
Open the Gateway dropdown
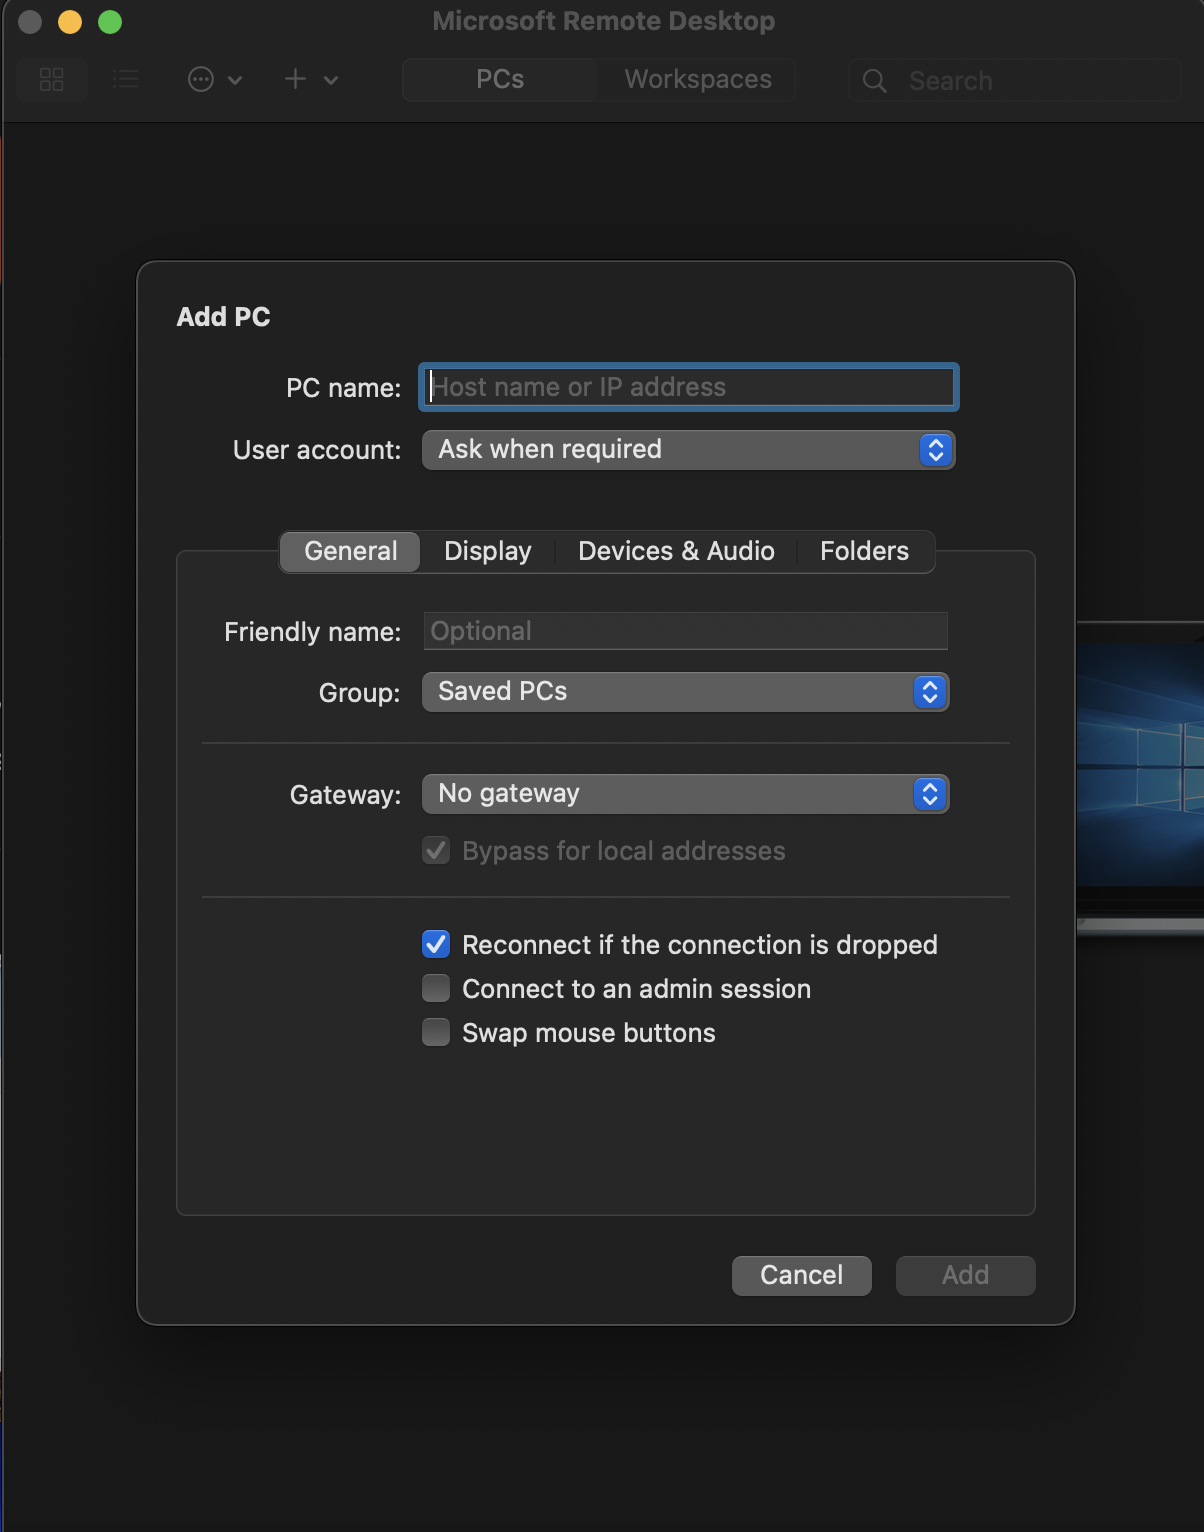pos(686,794)
